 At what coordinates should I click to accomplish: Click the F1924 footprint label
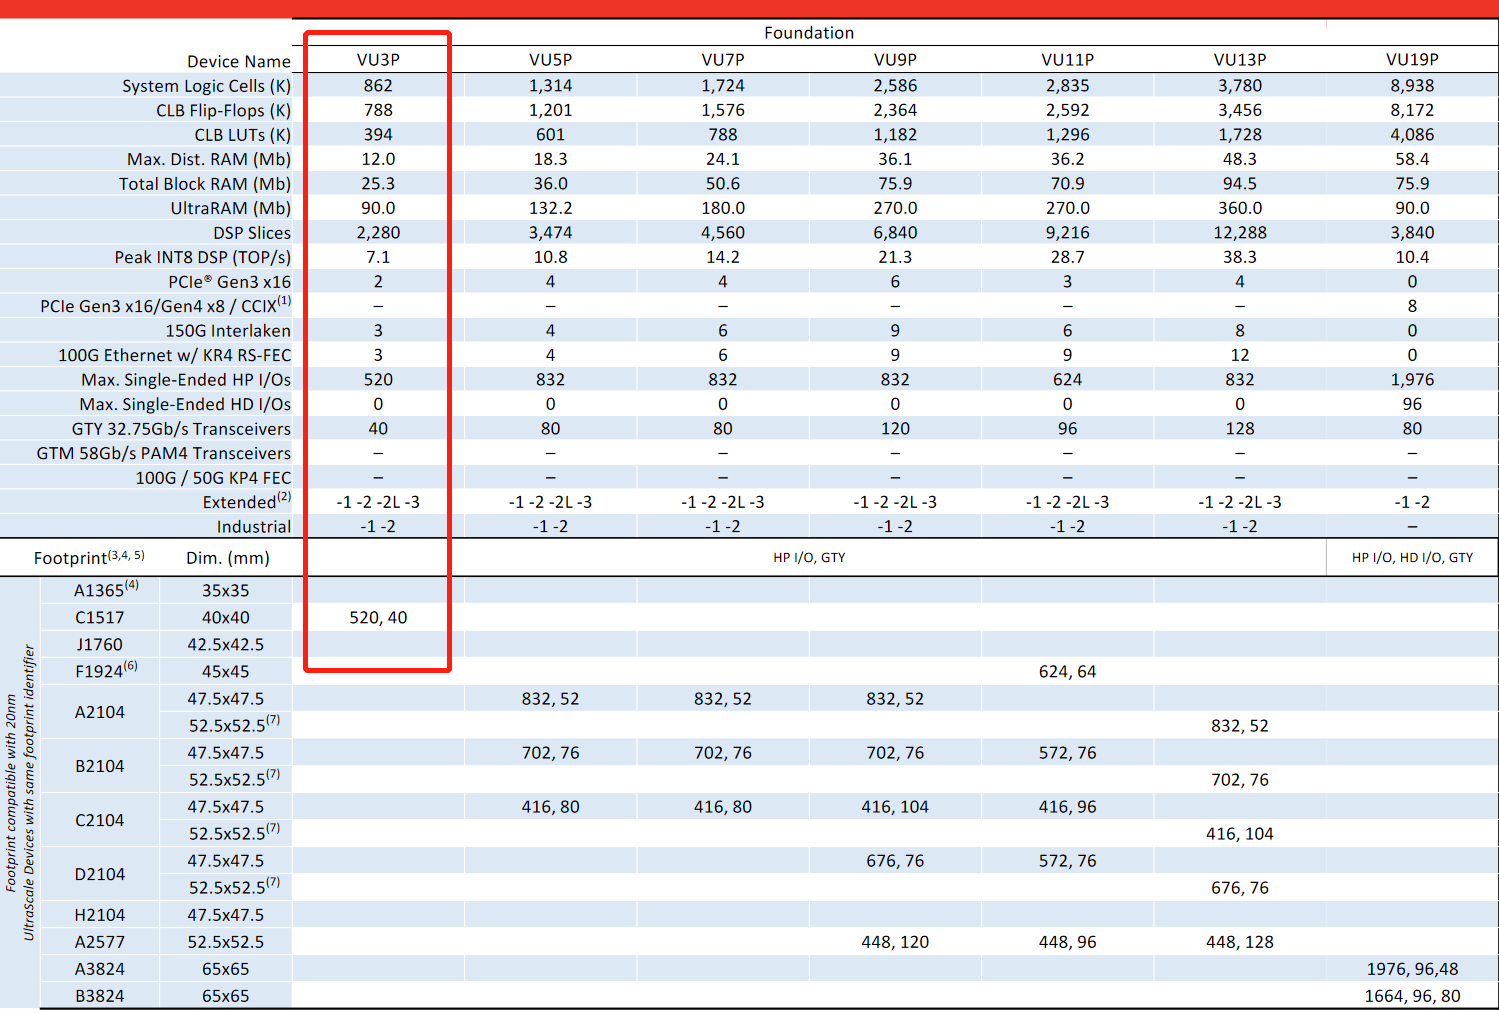click(106, 671)
